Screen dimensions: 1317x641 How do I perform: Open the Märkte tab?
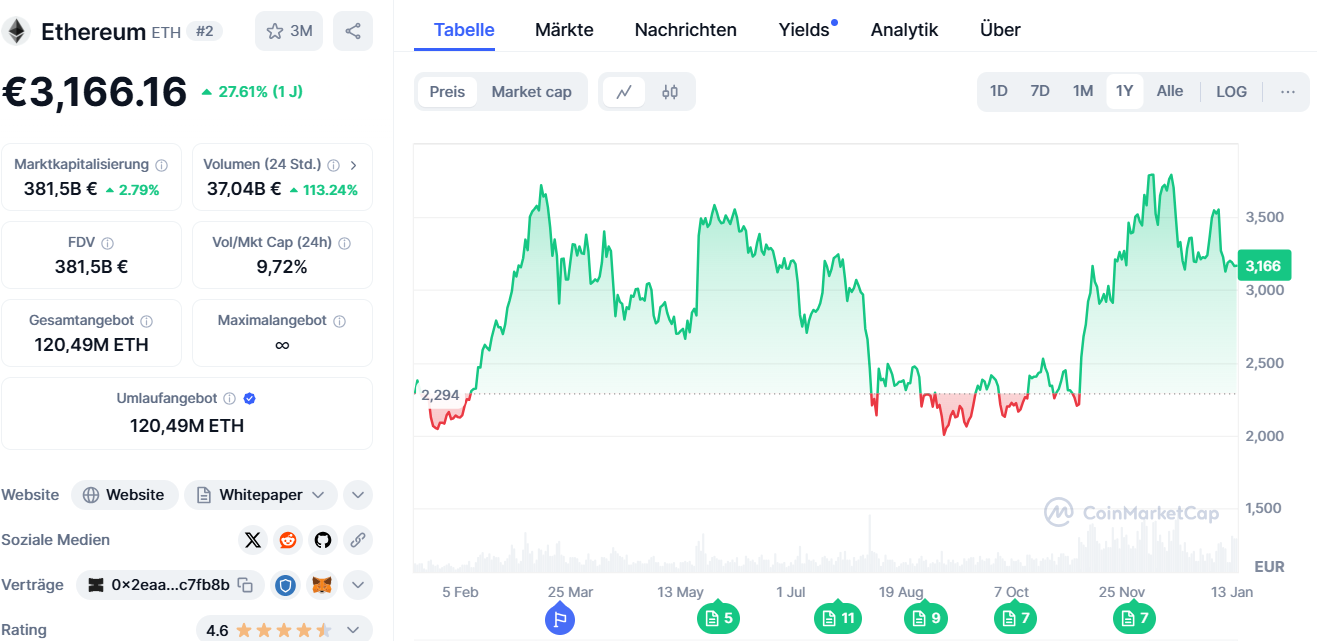[x=564, y=30]
